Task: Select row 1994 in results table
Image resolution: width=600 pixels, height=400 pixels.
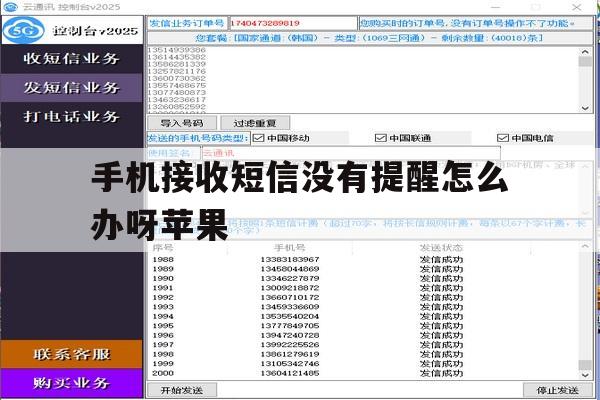Action: [364, 316]
